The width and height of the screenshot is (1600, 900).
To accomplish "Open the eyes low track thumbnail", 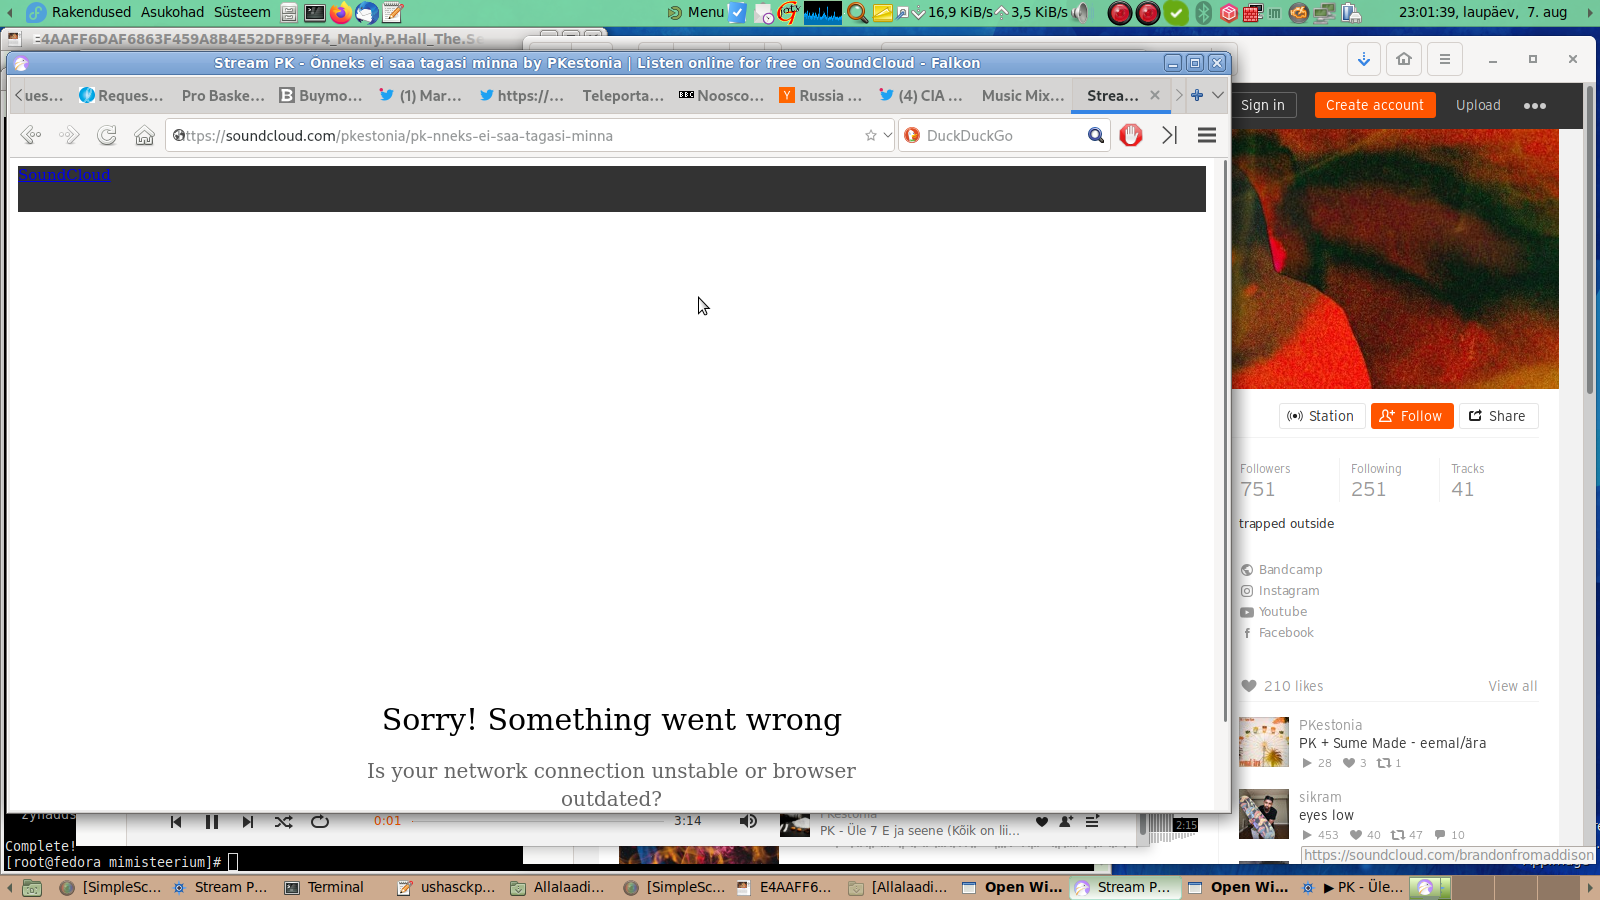I will (x=1264, y=814).
